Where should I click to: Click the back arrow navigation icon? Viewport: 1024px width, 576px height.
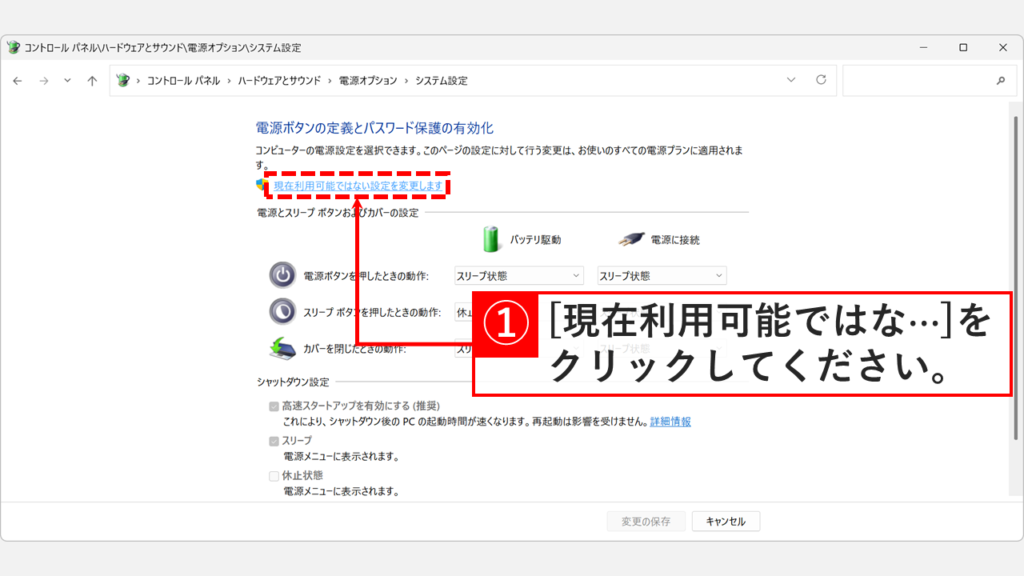pos(17,80)
